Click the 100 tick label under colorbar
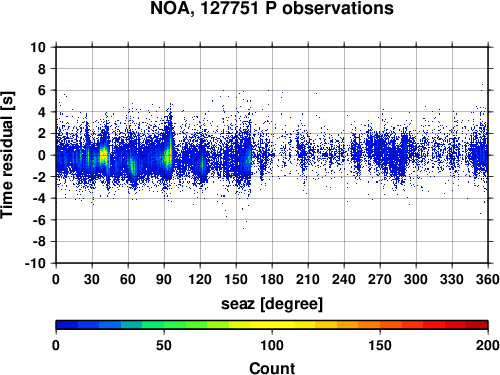This screenshot has height=375, width=500. tap(272, 345)
